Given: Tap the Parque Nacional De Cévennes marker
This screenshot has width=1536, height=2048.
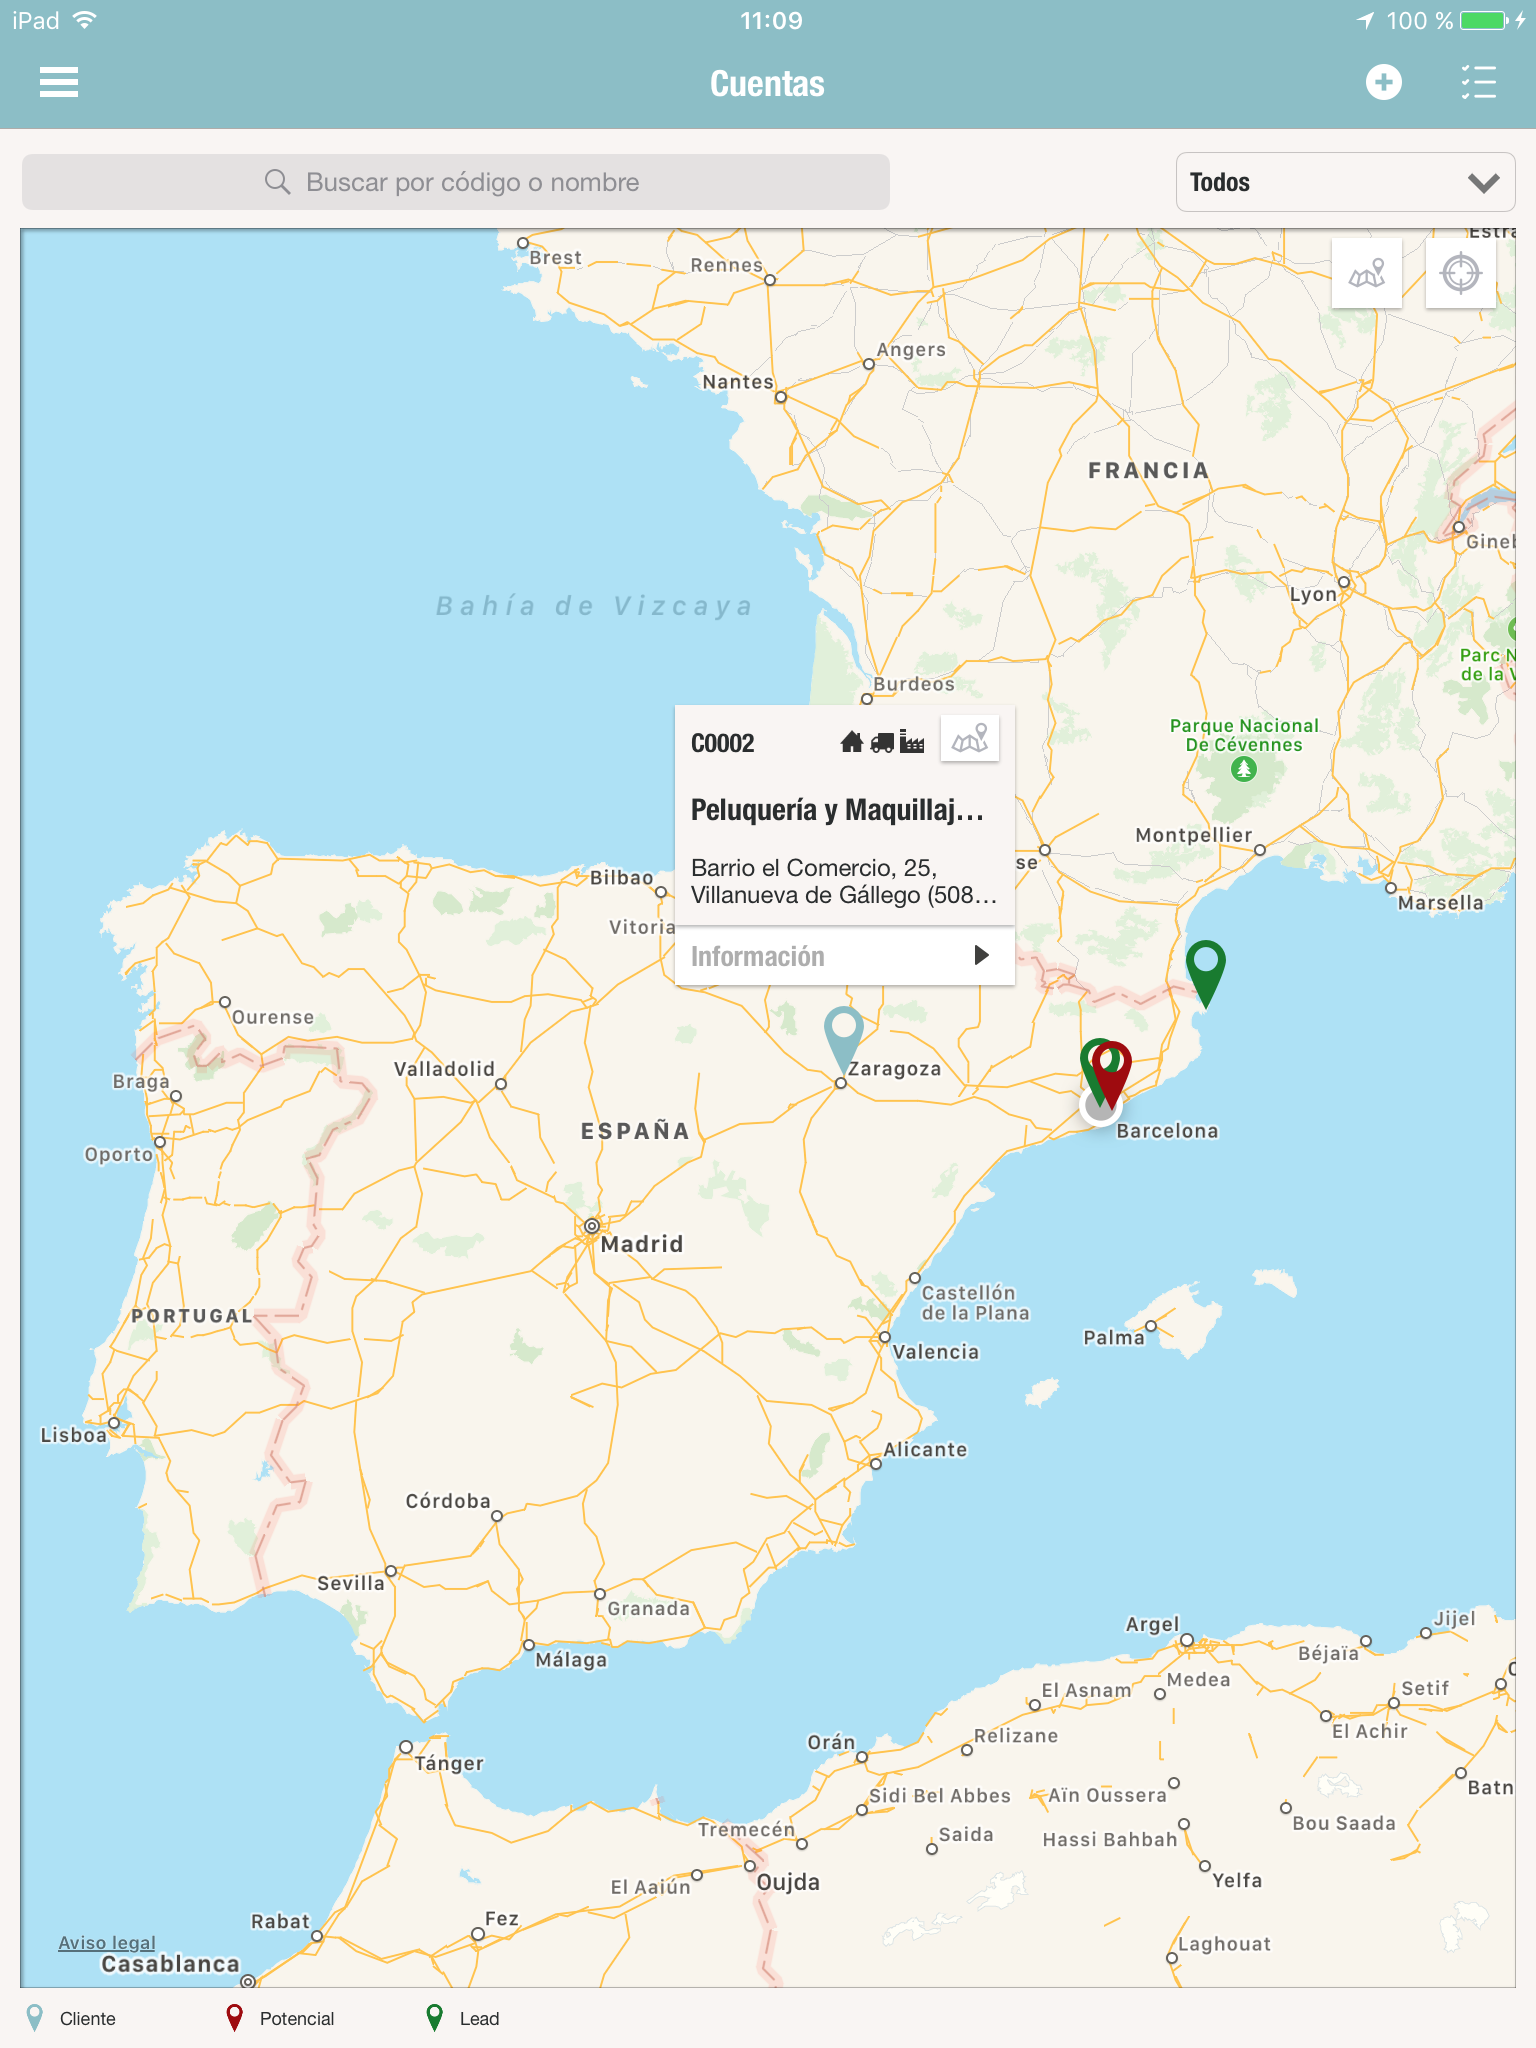Looking at the screenshot, I should [1244, 769].
